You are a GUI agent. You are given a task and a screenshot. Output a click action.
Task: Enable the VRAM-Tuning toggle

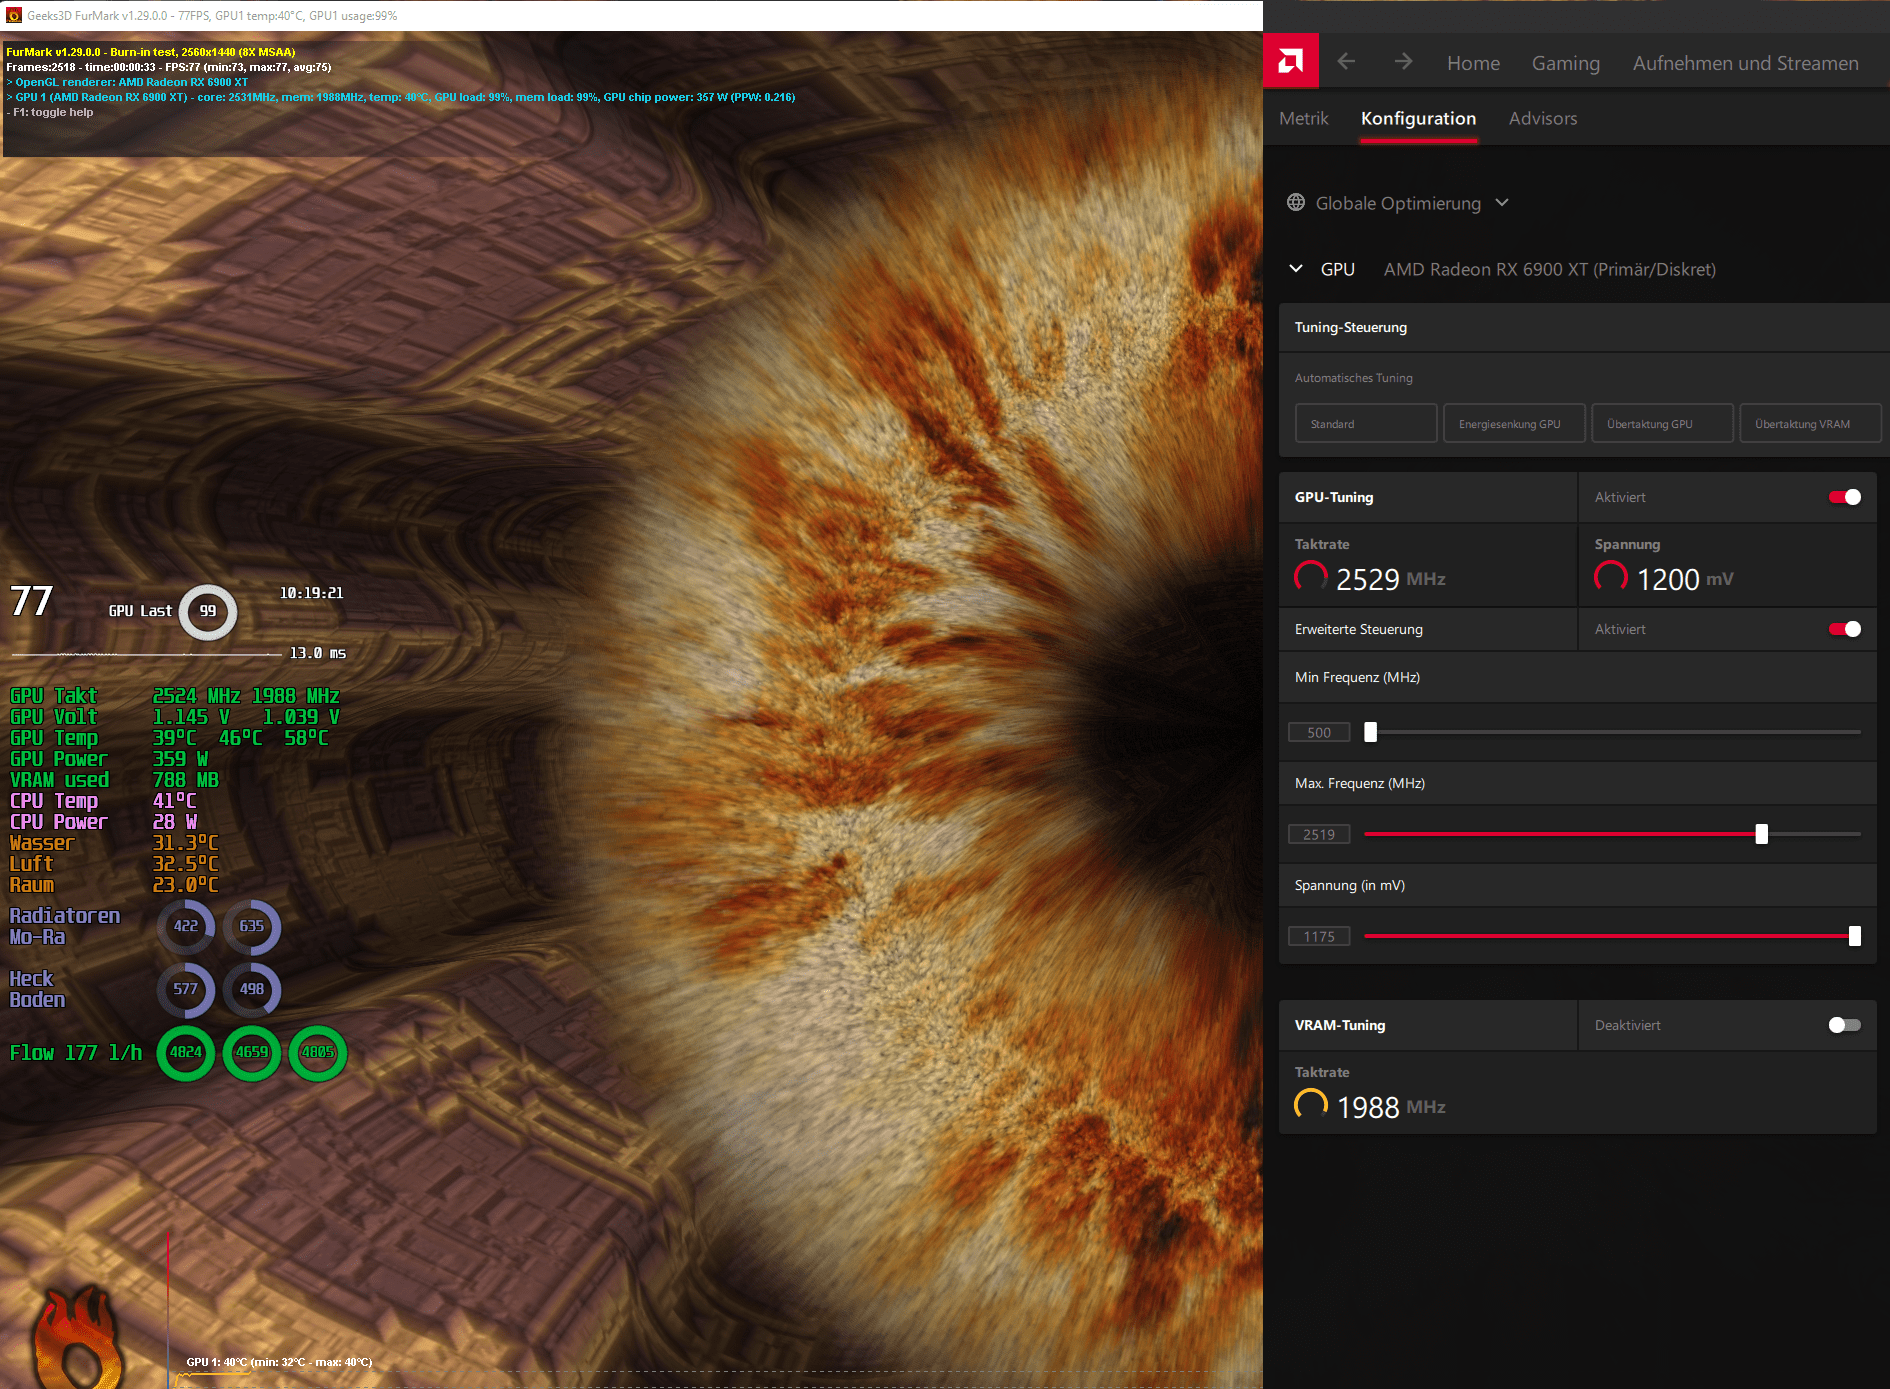[x=1845, y=1025]
